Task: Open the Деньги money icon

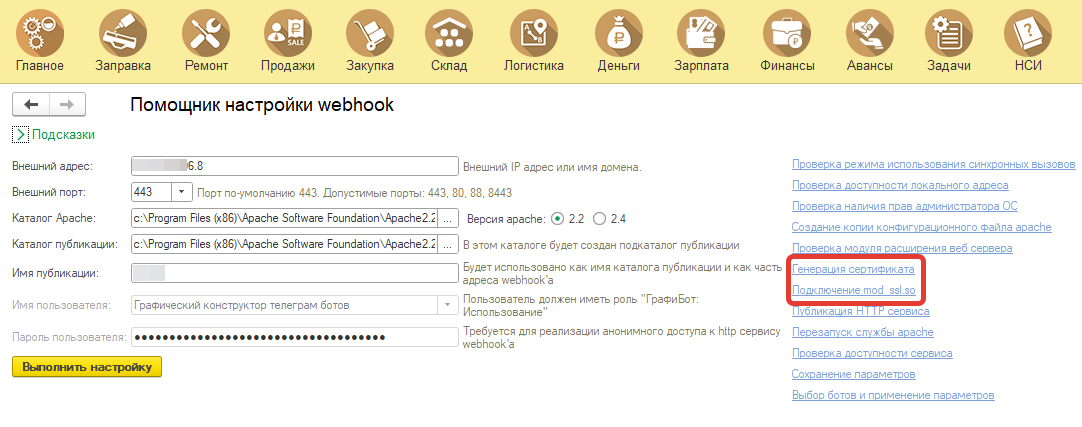Action: click(x=619, y=31)
